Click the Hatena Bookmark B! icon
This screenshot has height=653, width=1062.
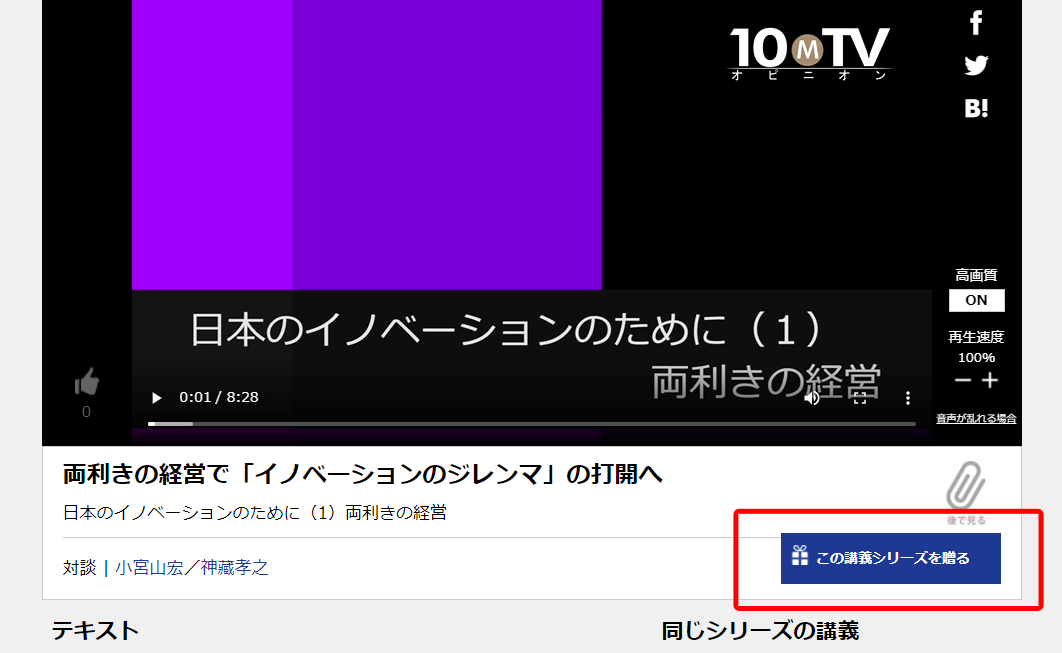point(976,109)
